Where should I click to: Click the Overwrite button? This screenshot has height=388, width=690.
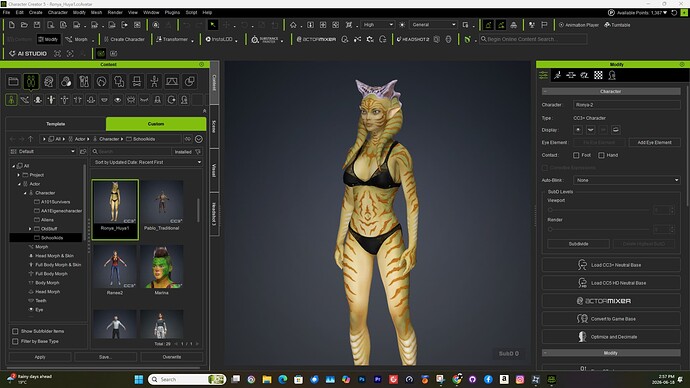tap(172, 357)
